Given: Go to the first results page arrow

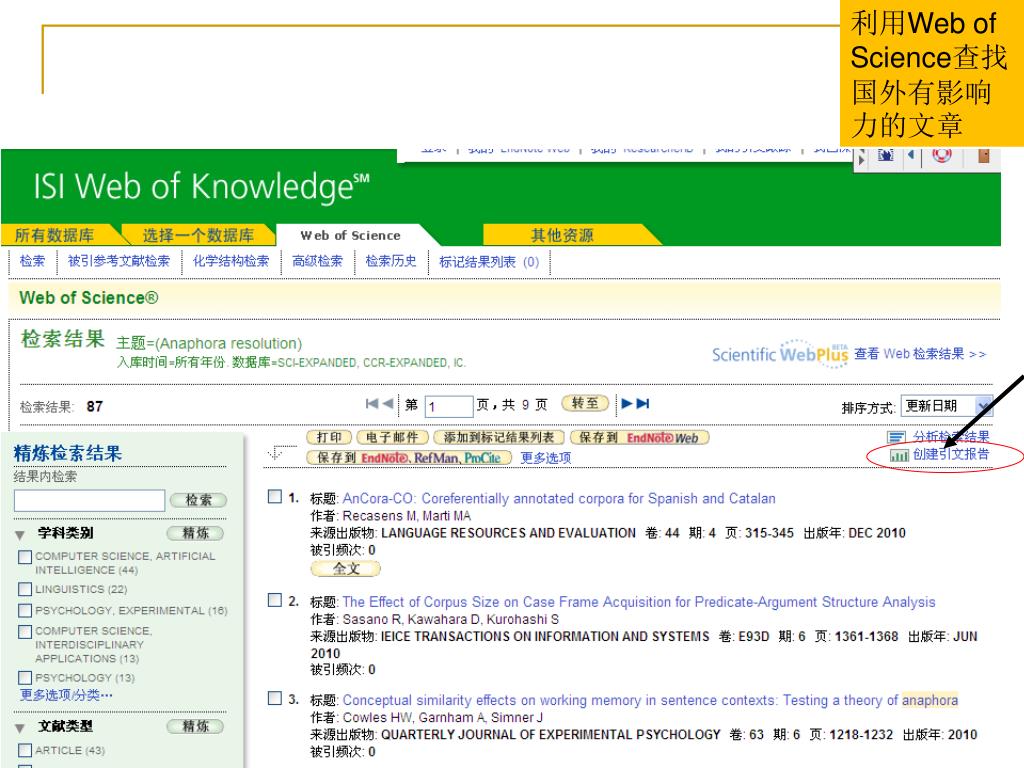Looking at the screenshot, I should tap(372, 404).
